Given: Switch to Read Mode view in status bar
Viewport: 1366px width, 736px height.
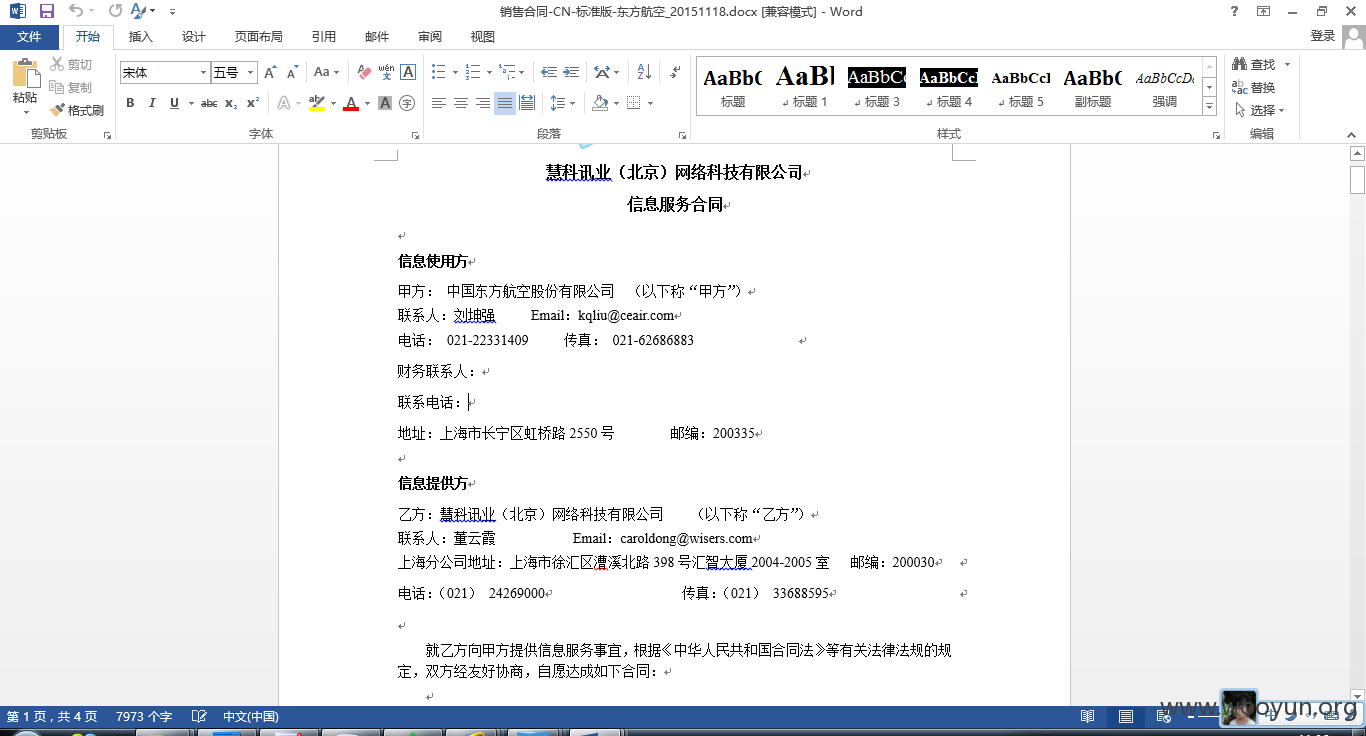Looking at the screenshot, I should (1087, 716).
